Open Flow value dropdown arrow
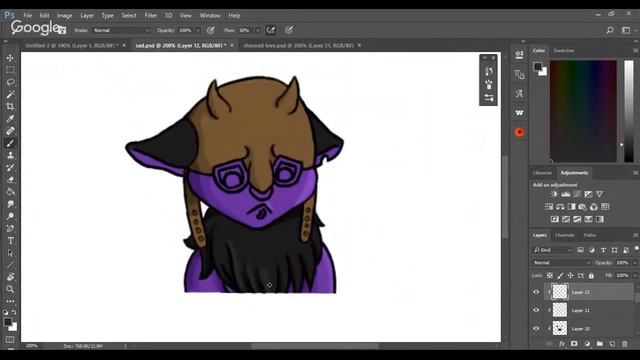Image resolution: width=640 pixels, height=360 pixels. pos(258,30)
